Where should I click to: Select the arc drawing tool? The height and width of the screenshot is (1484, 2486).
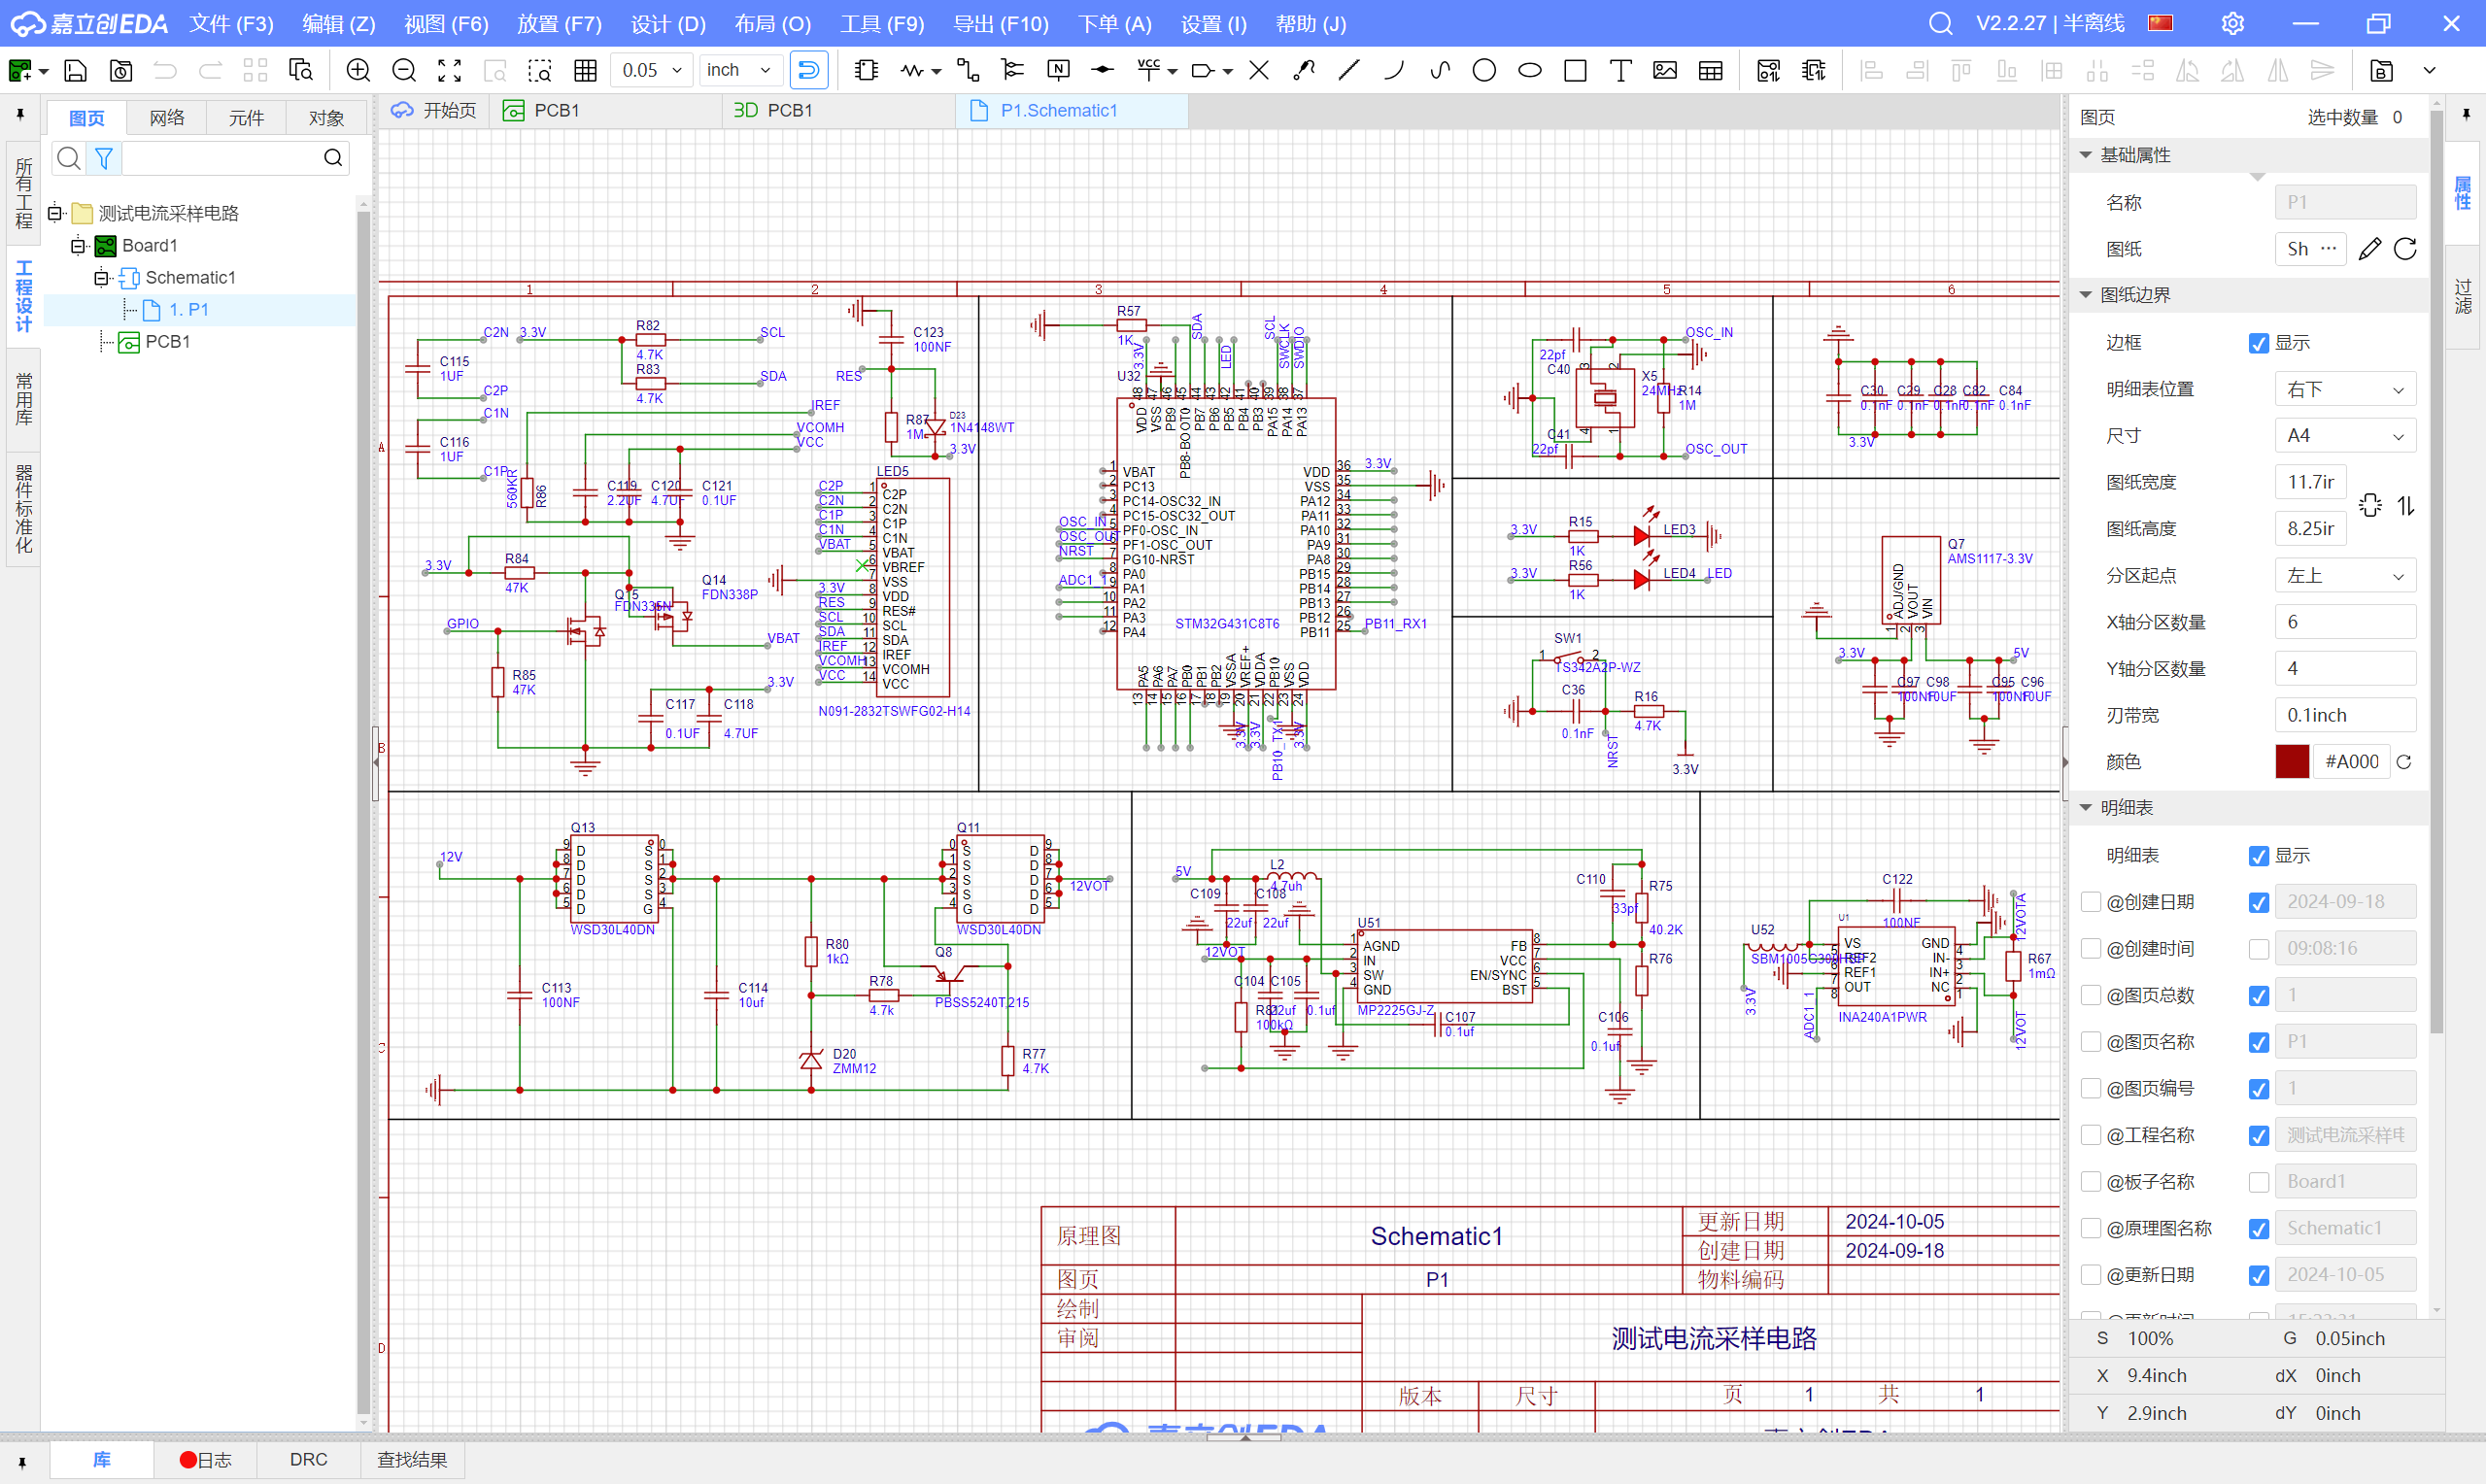pyautogui.click(x=1394, y=70)
